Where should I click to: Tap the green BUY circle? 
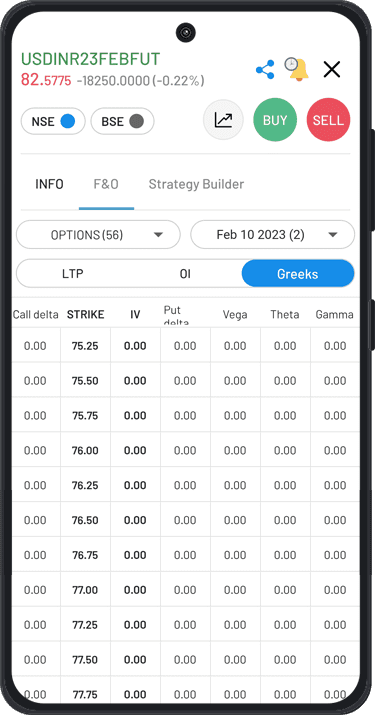coord(275,120)
